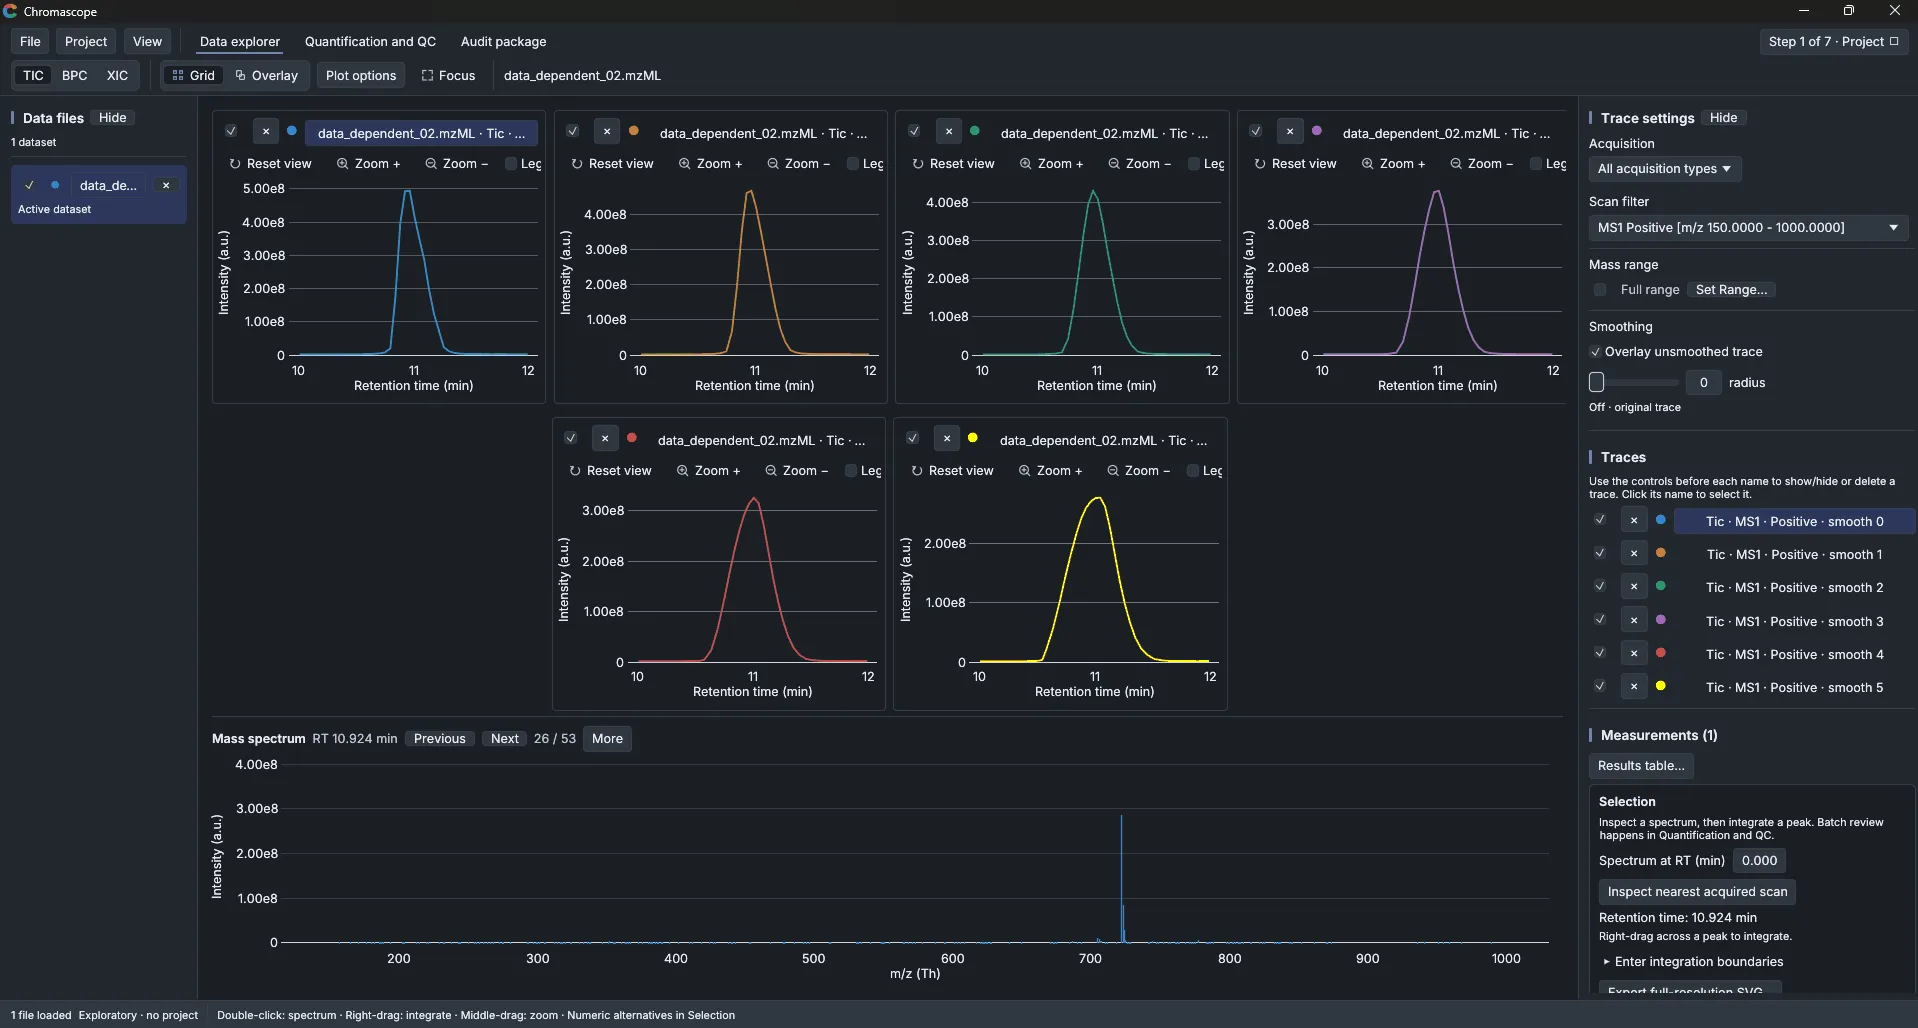Remove the blue trace plot card
The image size is (1918, 1028).
pos(265,132)
